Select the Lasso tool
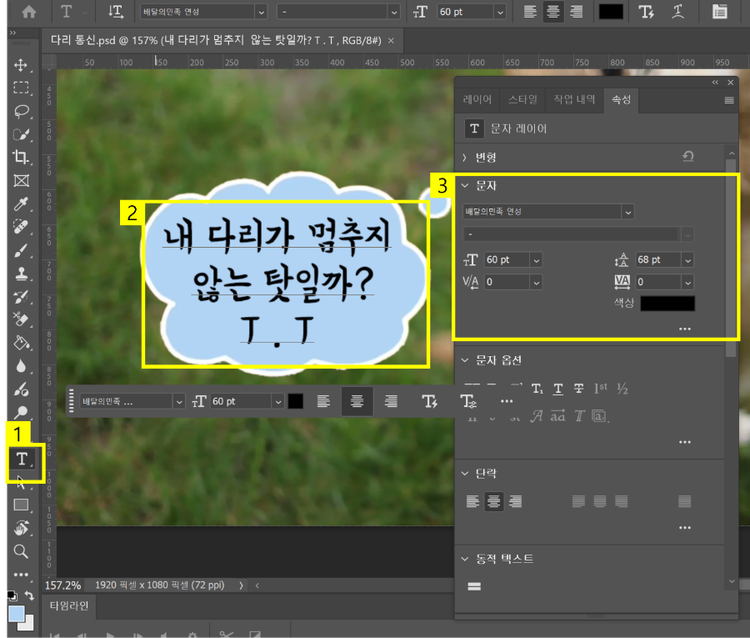The image size is (750, 638). tap(21, 111)
